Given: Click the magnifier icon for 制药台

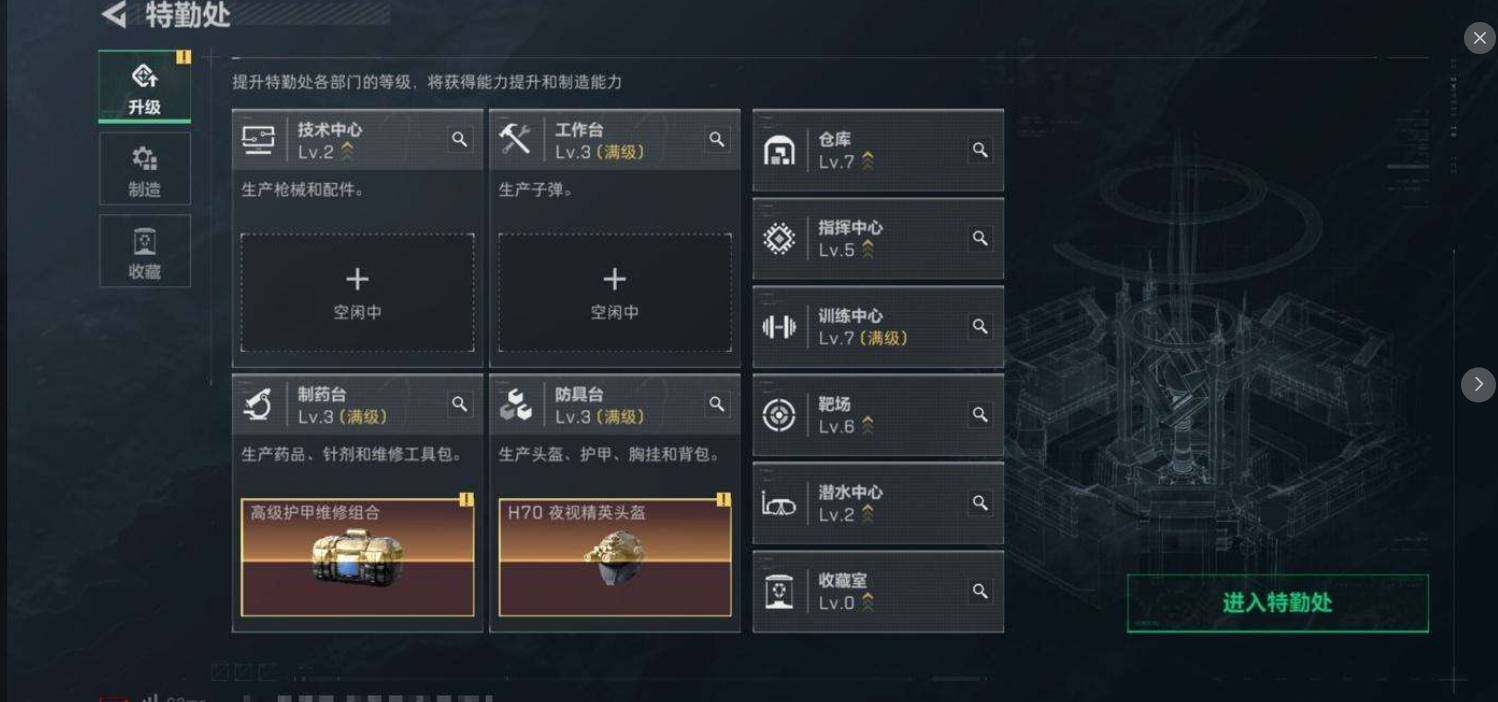Looking at the screenshot, I should [x=459, y=404].
